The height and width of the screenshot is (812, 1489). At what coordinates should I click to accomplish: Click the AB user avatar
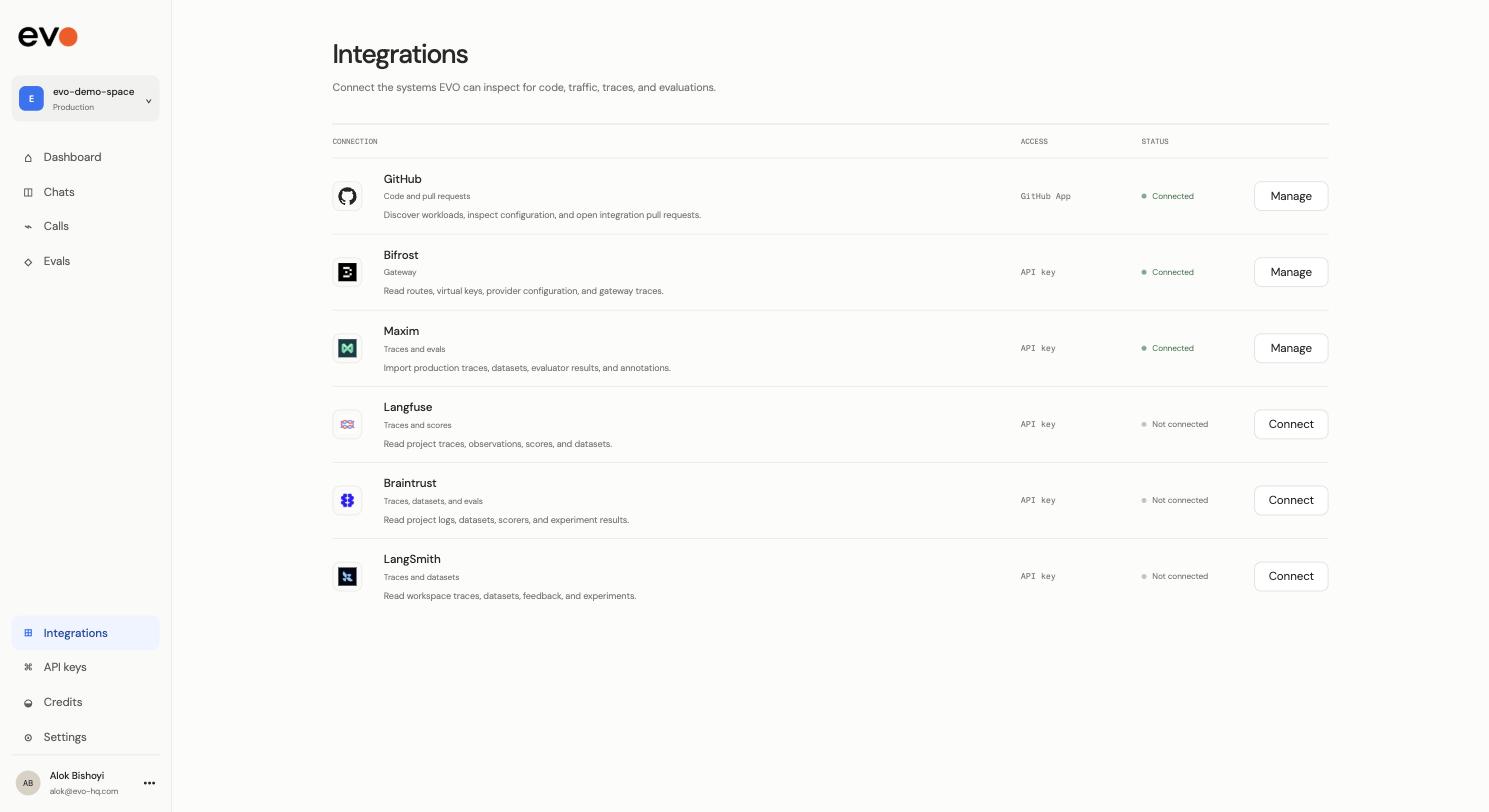click(28, 783)
